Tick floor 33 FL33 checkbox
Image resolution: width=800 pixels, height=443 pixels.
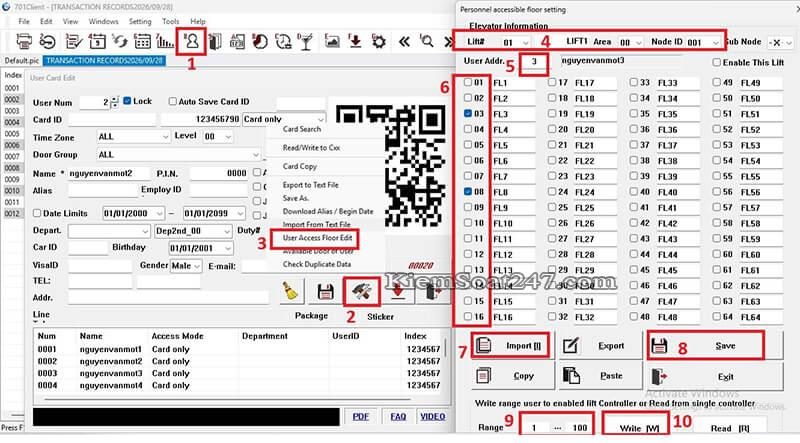(633, 82)
